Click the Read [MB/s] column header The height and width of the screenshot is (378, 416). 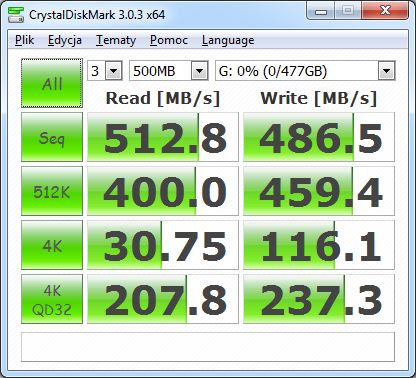(x=163, y=98)
